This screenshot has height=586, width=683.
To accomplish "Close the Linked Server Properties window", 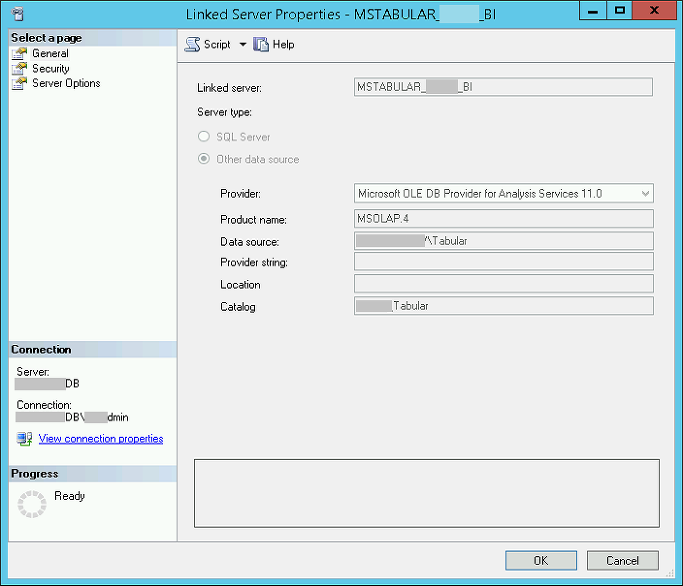I will pyautogui.click(x=654, y=10).
